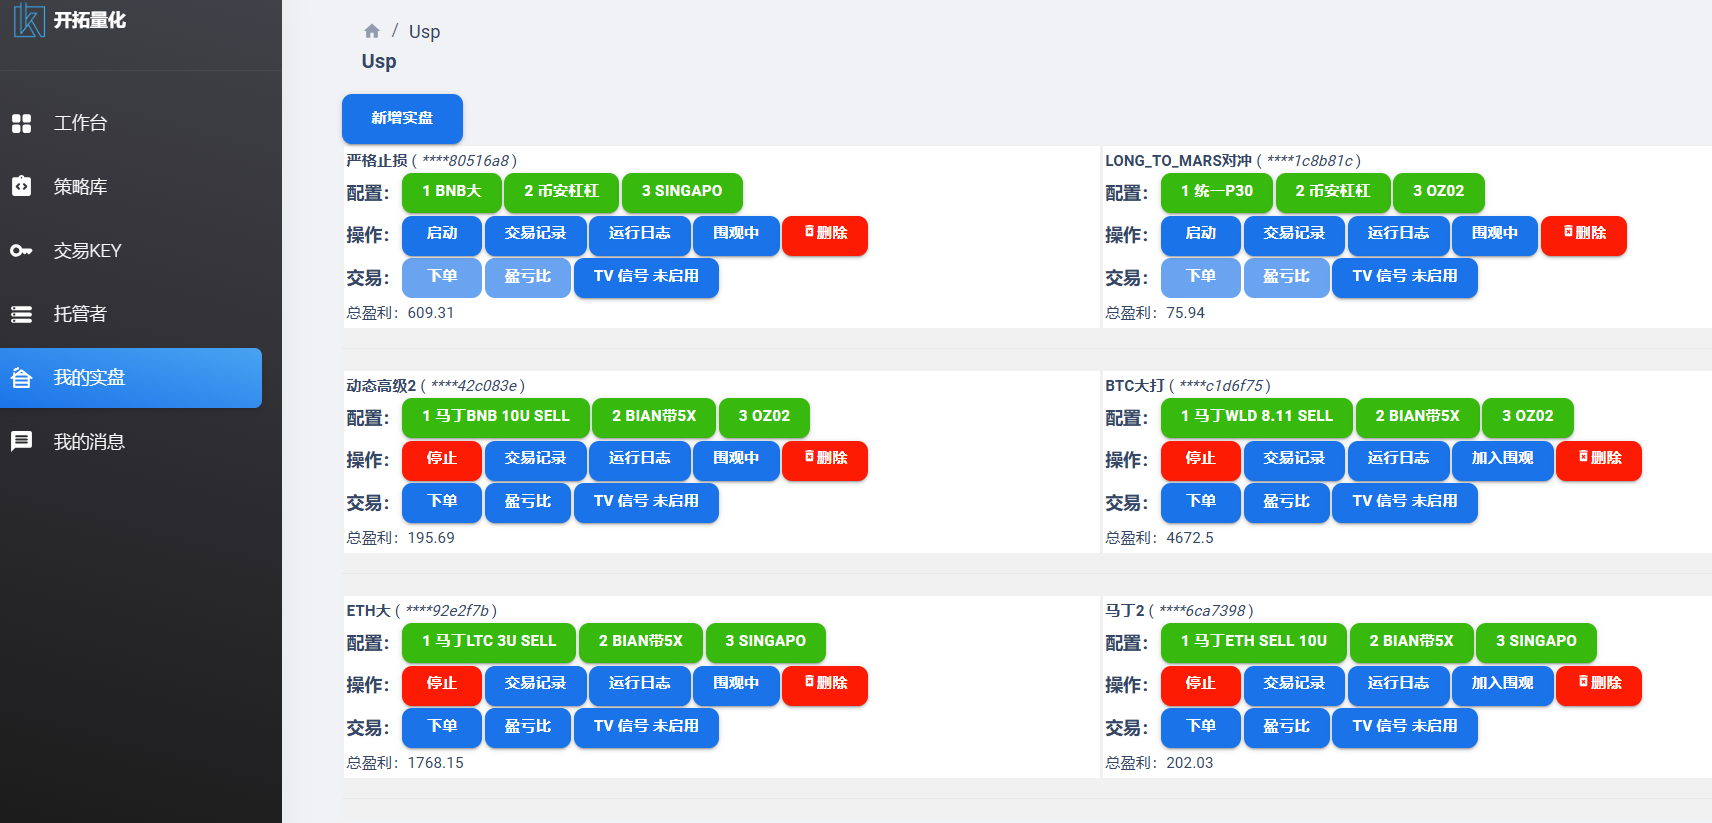The image size is (1712, 823).
Task: Stop the 动态高级2 live account
Action: 441,459
